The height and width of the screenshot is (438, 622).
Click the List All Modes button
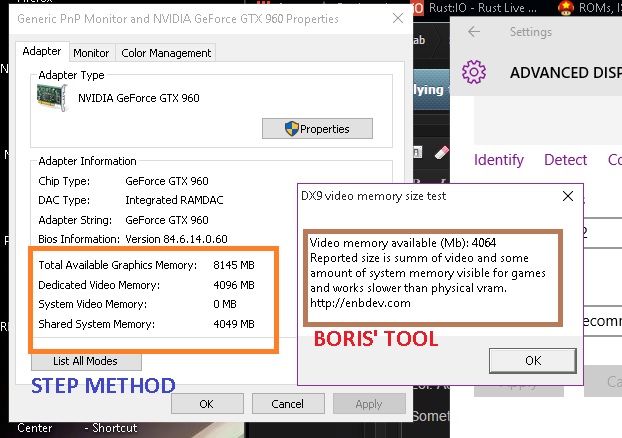click(86, 361)
